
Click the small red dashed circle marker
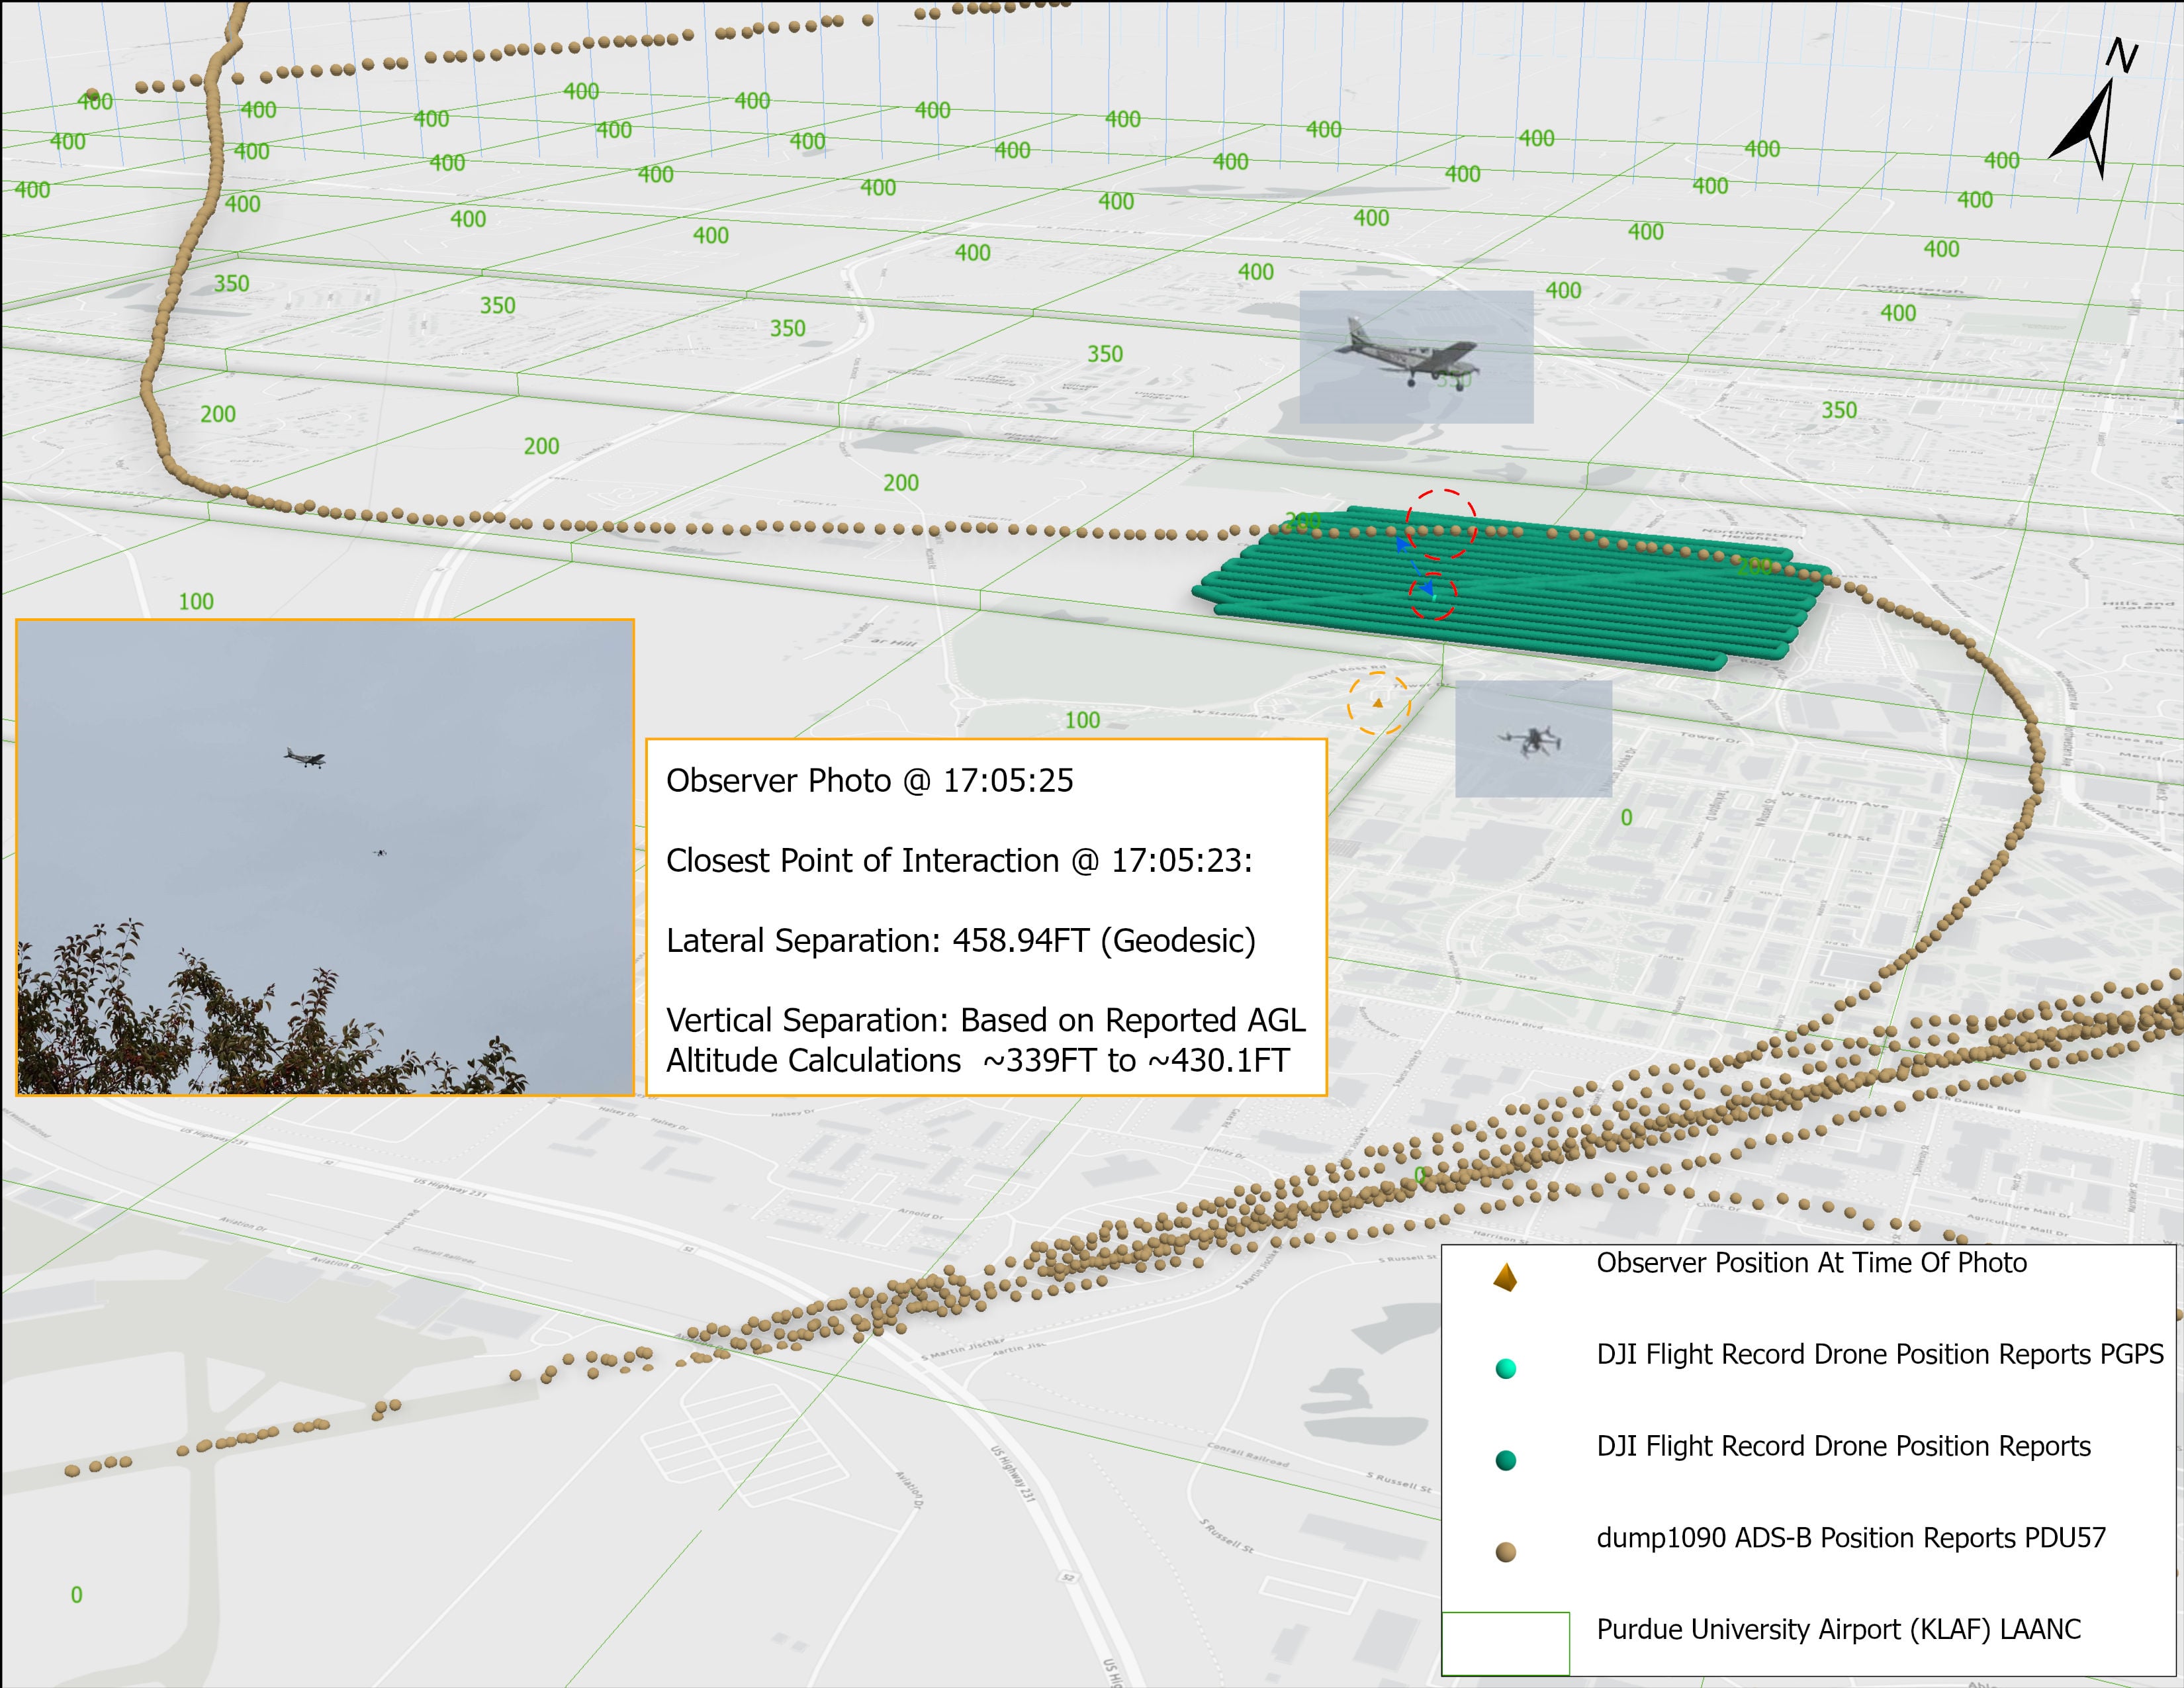click(1433, 596)
